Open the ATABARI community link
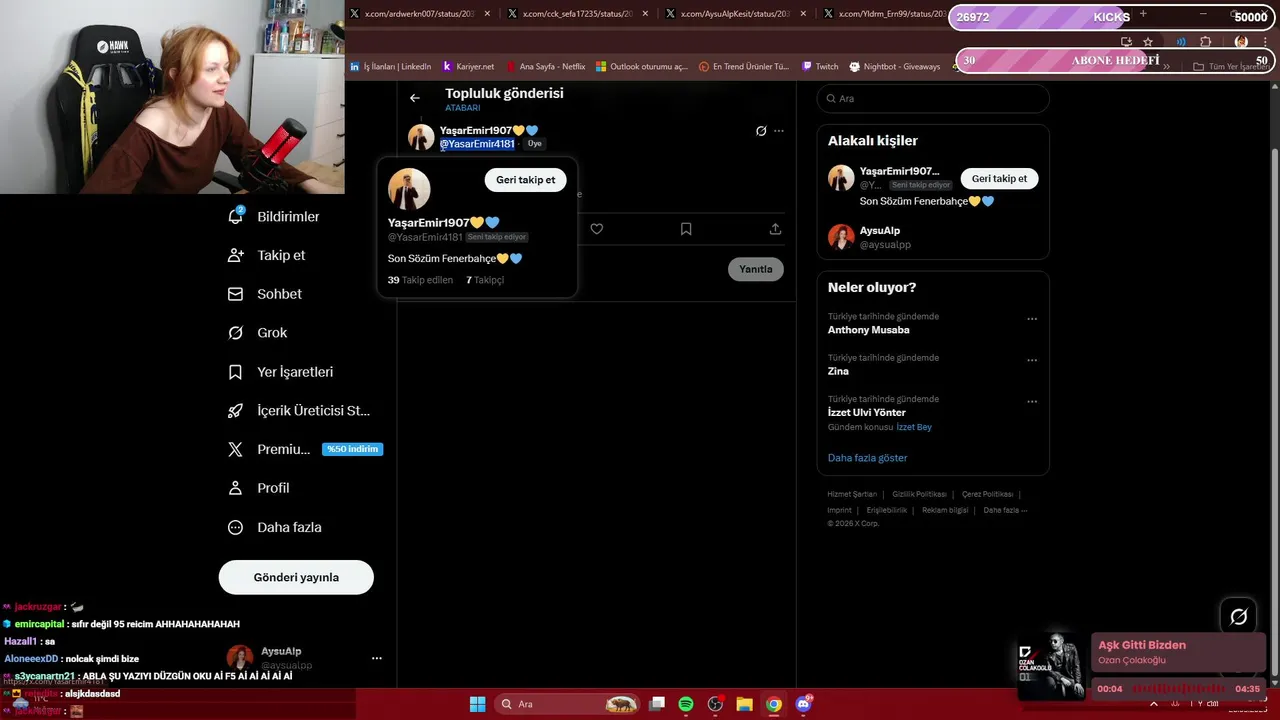 click(463, 108)
